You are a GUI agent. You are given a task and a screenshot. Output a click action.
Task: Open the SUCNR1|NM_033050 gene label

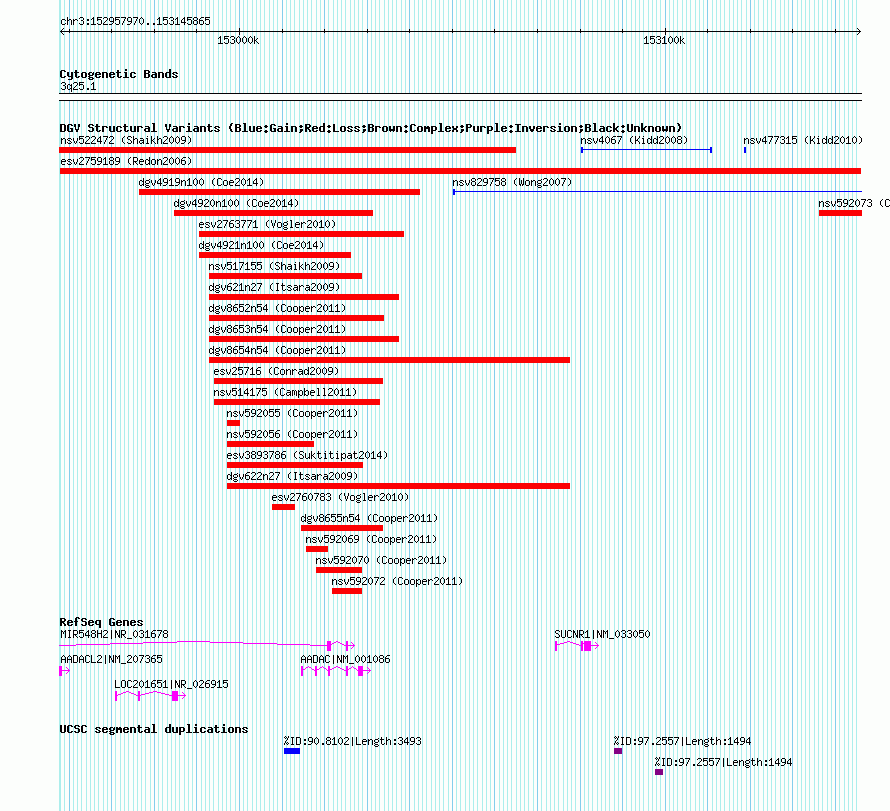[x=602, y=634]
